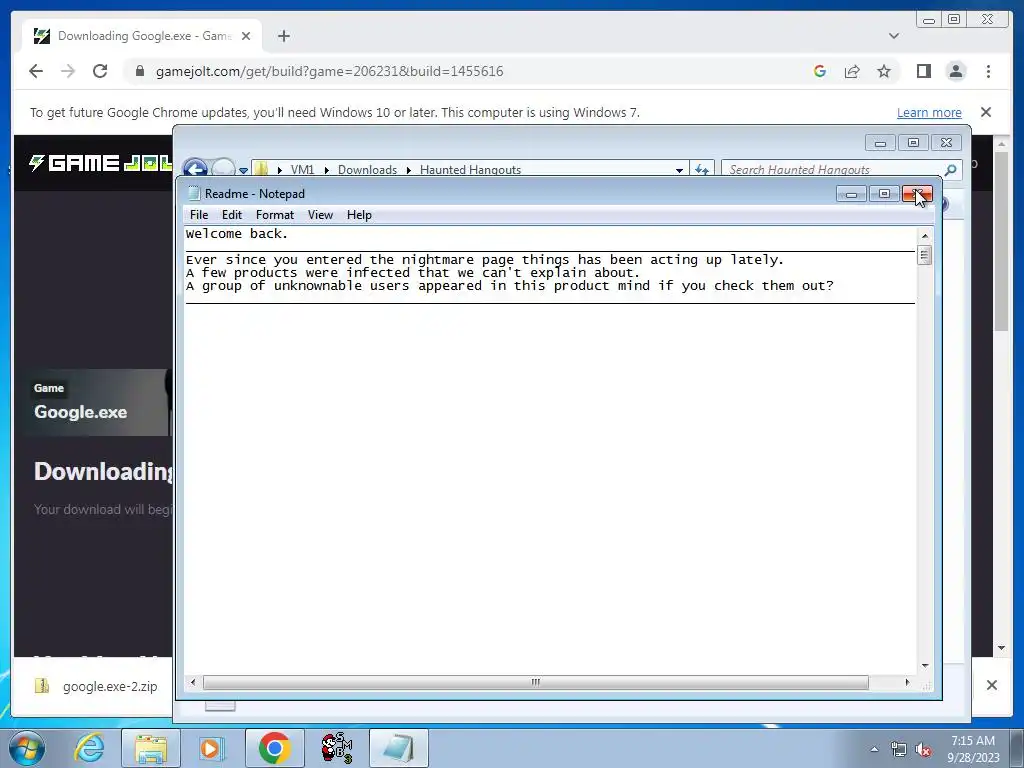Open the Windows Start menu
1024x768 pixels.
(26, 748)
